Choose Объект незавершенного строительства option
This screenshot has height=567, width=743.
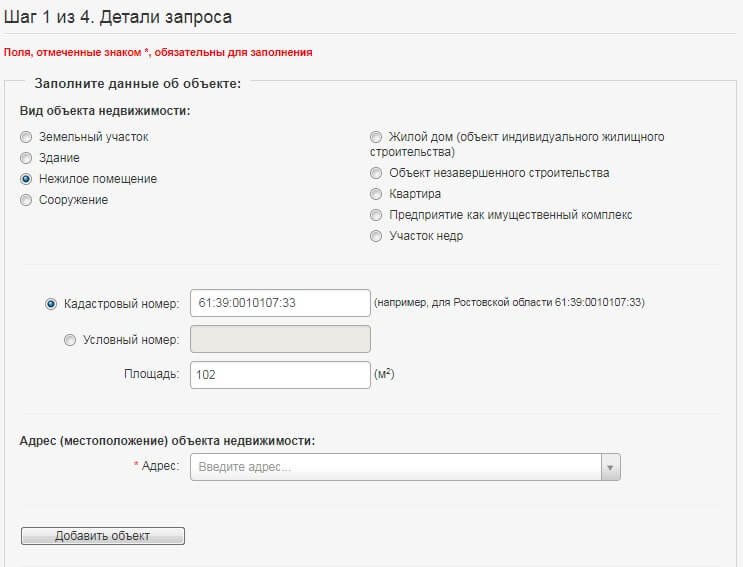tap(376, 173)
